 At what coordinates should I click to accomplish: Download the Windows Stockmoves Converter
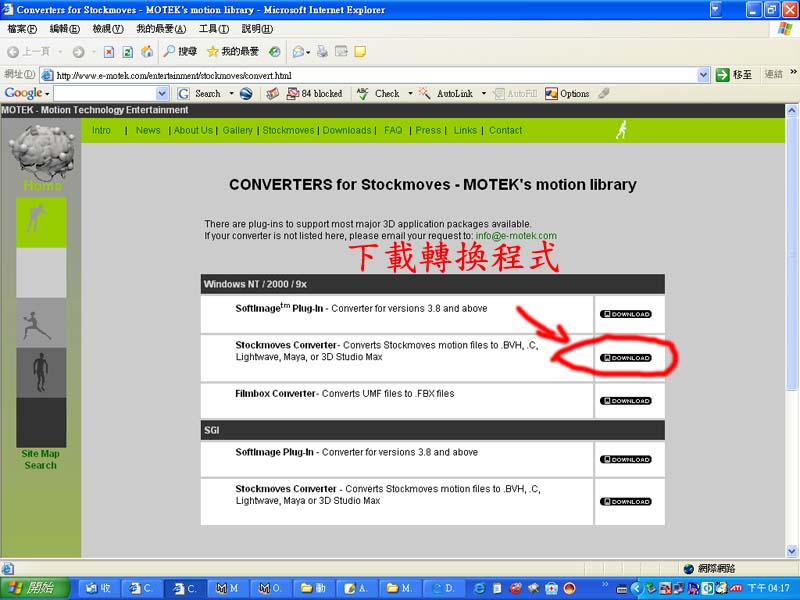click(626, 358)
